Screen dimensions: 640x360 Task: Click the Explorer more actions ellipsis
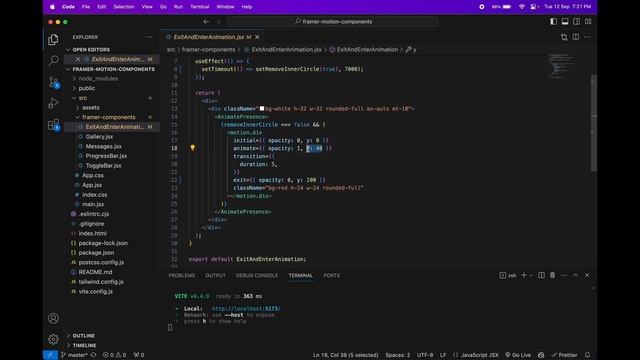149,37
